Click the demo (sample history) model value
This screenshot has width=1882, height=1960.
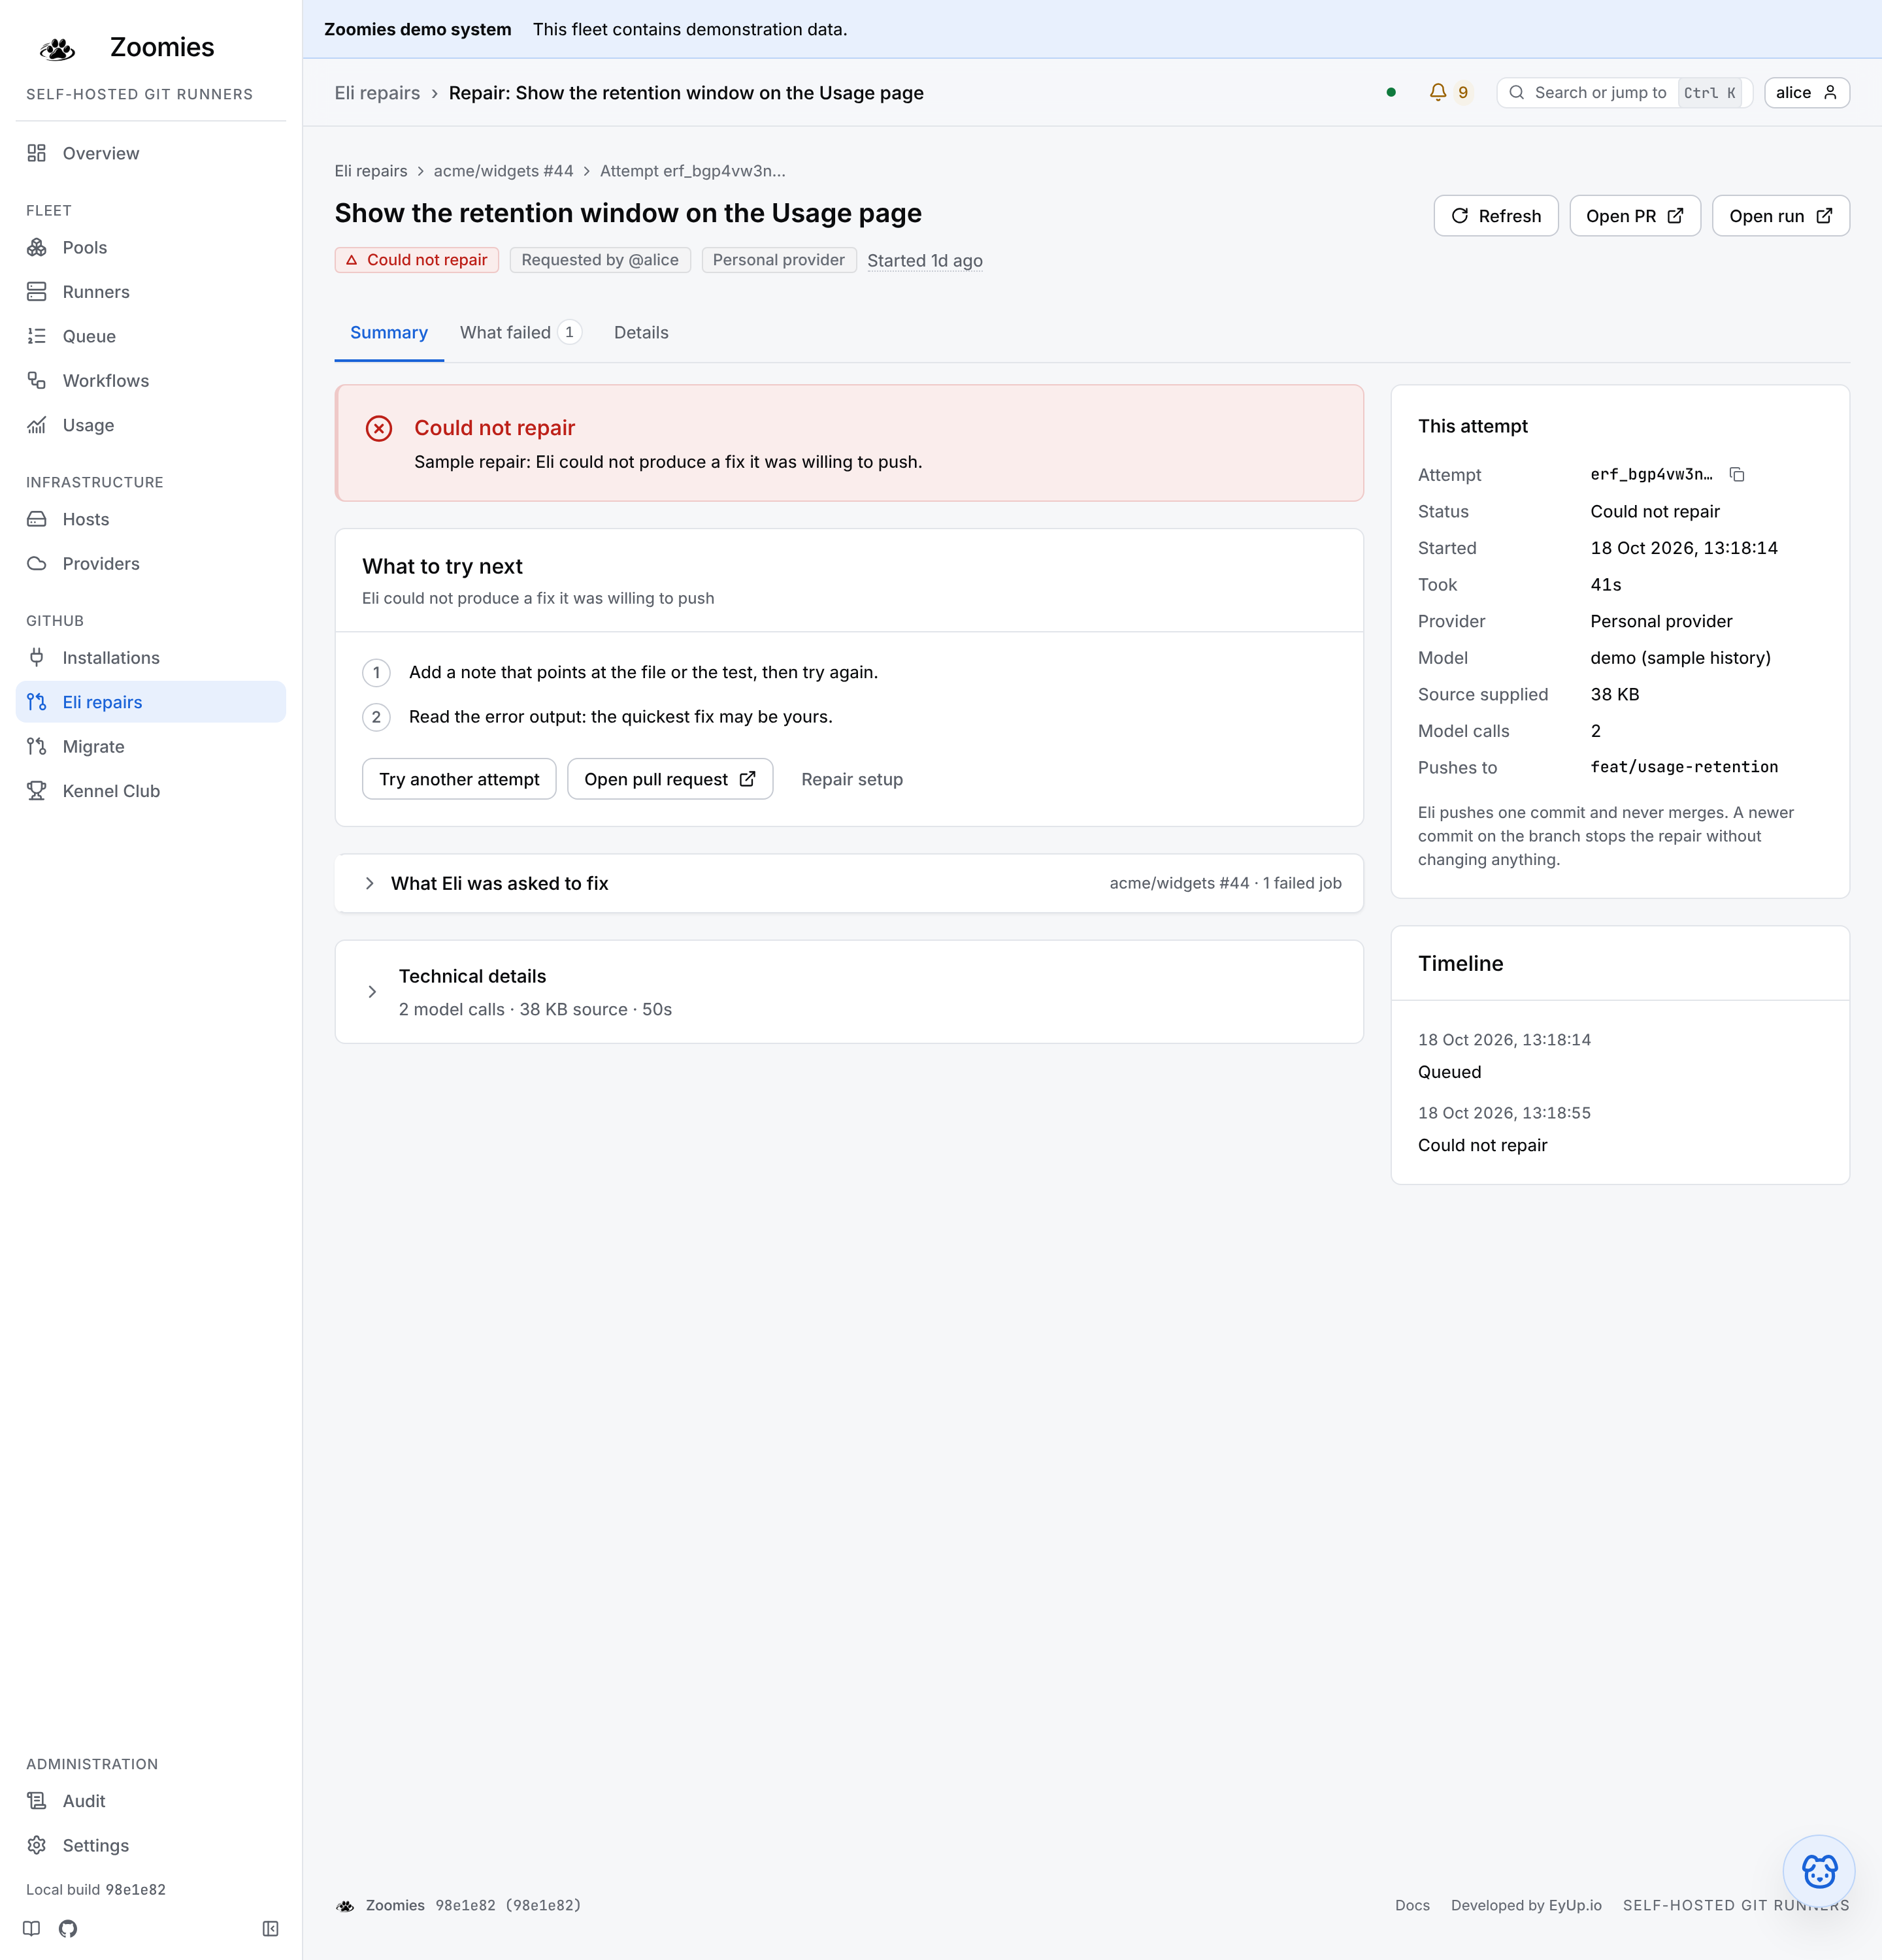[x=1680, y=658]
